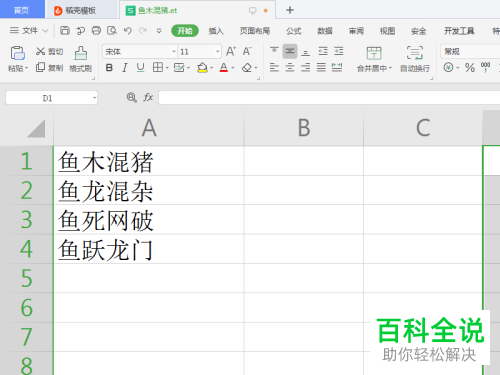
Task: Copy selection using 复制 icon
Action: coord(40,68)
